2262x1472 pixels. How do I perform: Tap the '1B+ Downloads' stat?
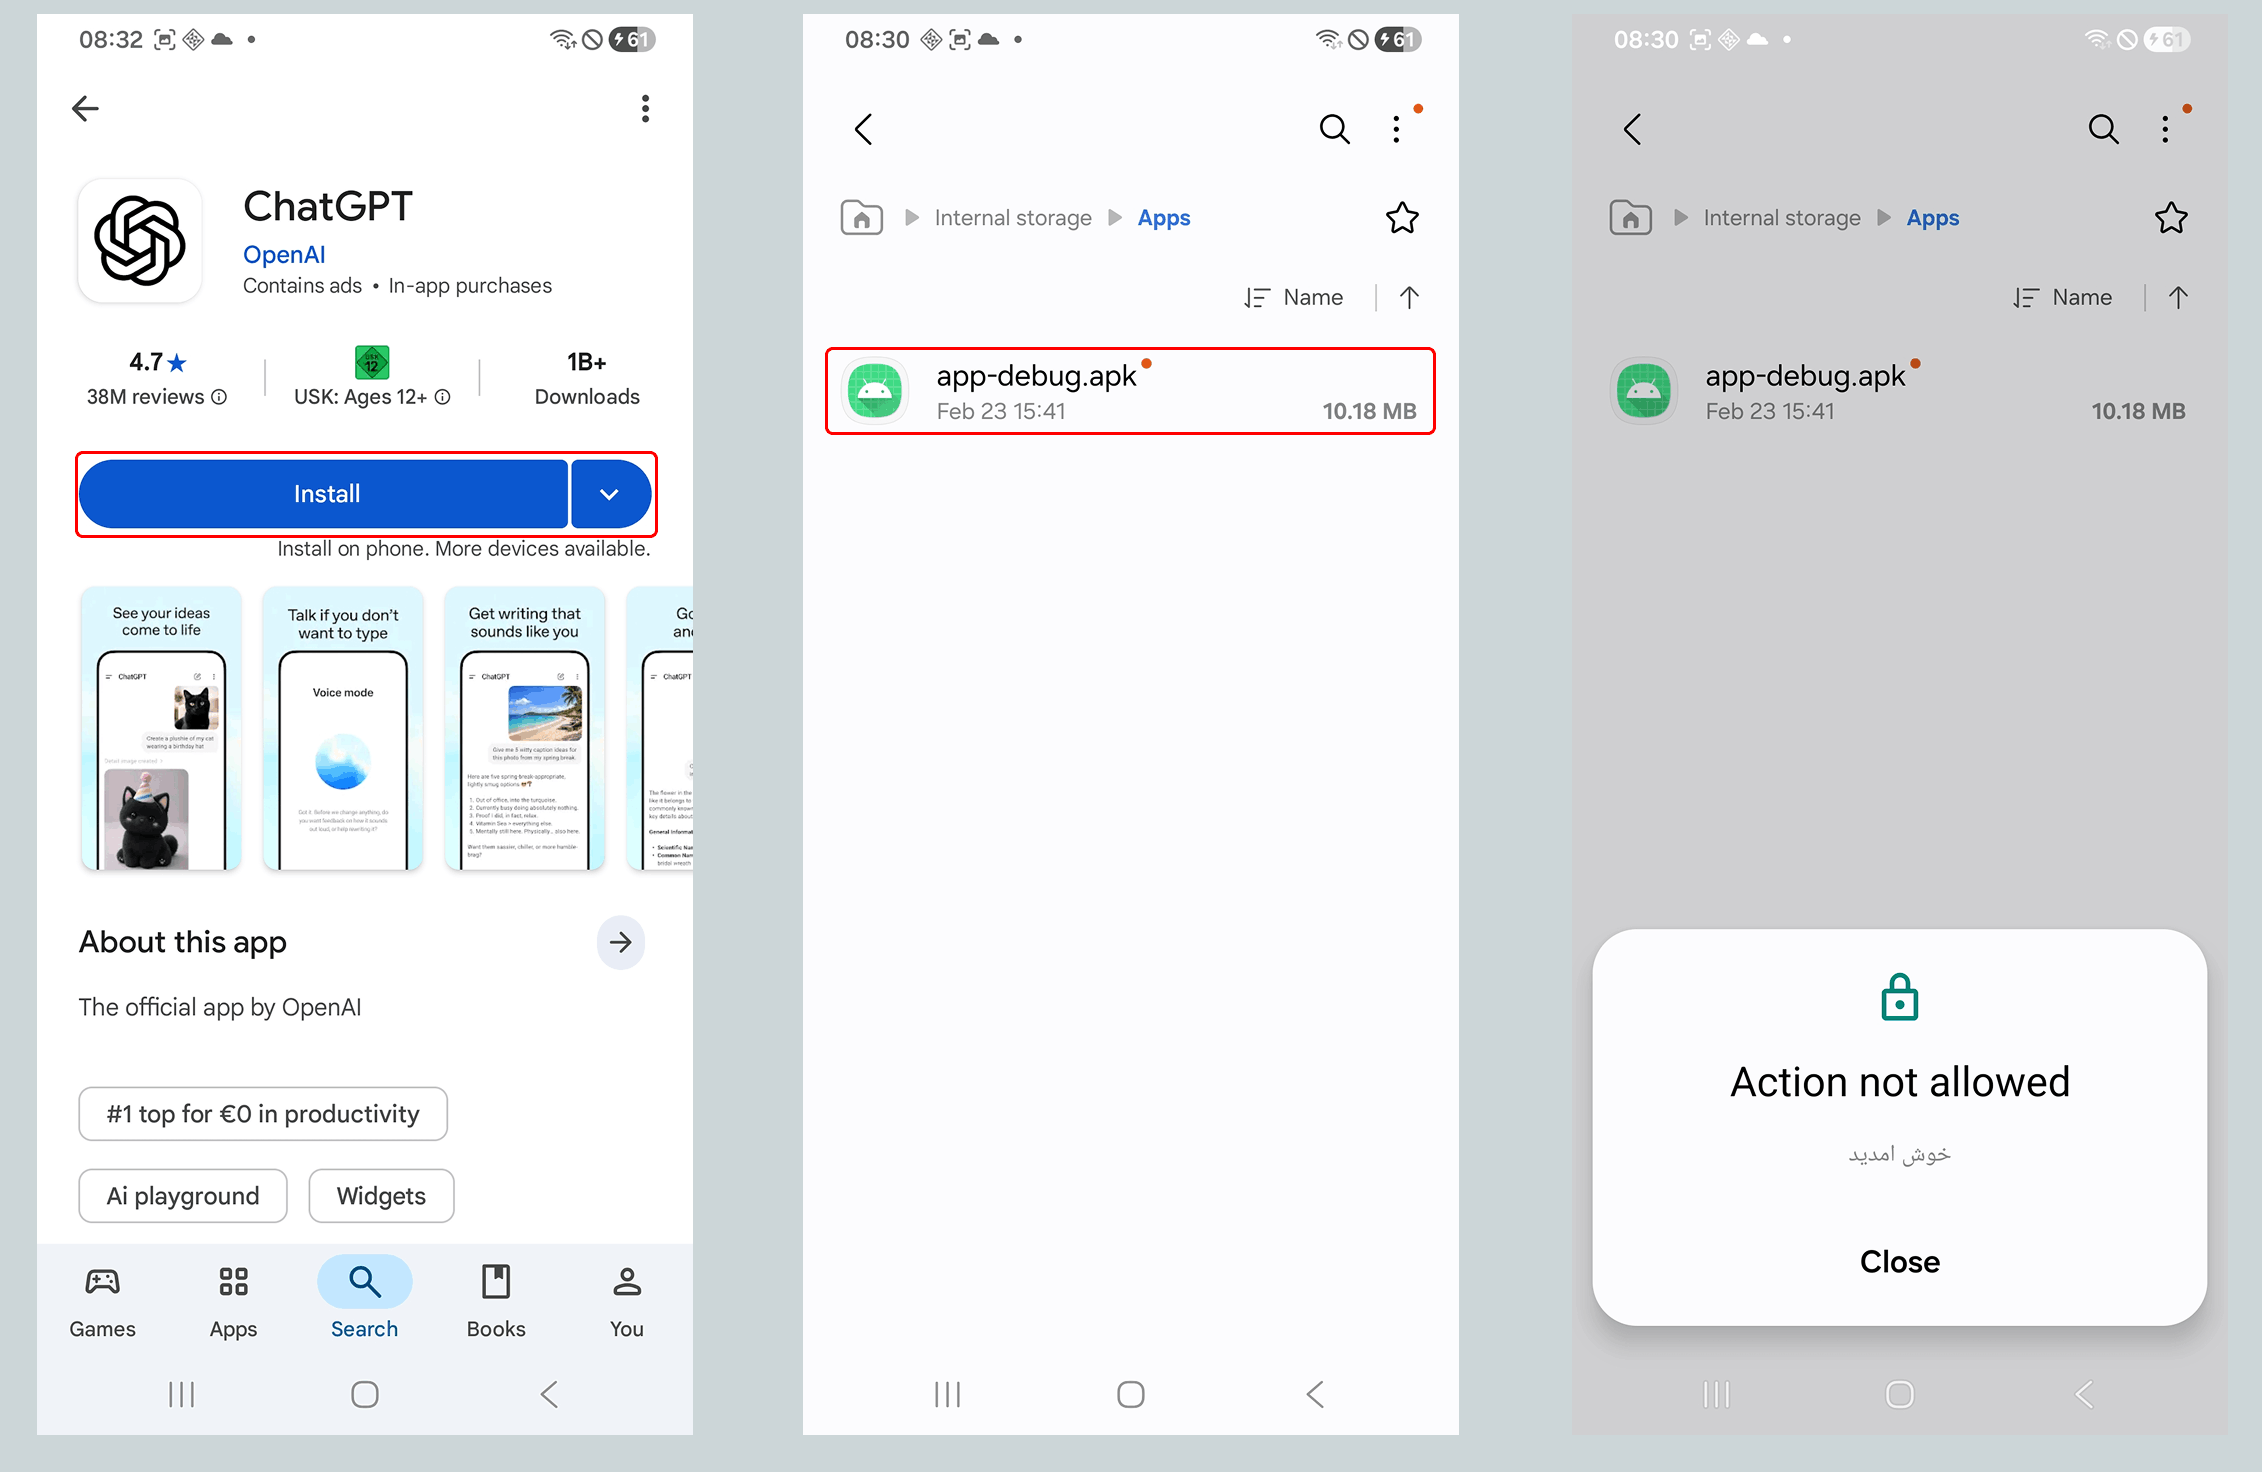click(x=587, y=379)
